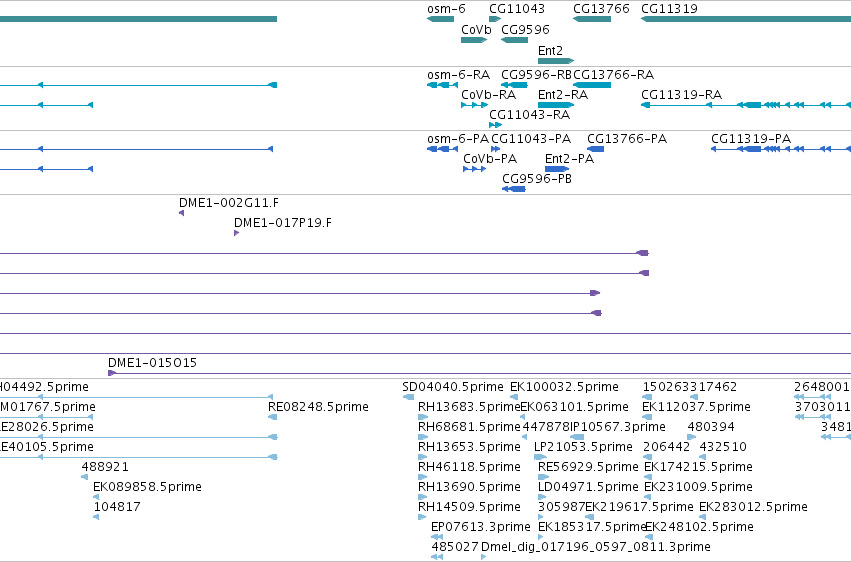Click the 485027 feature label
This screenshot has width=851, height=562.
[x=455, y=546]
